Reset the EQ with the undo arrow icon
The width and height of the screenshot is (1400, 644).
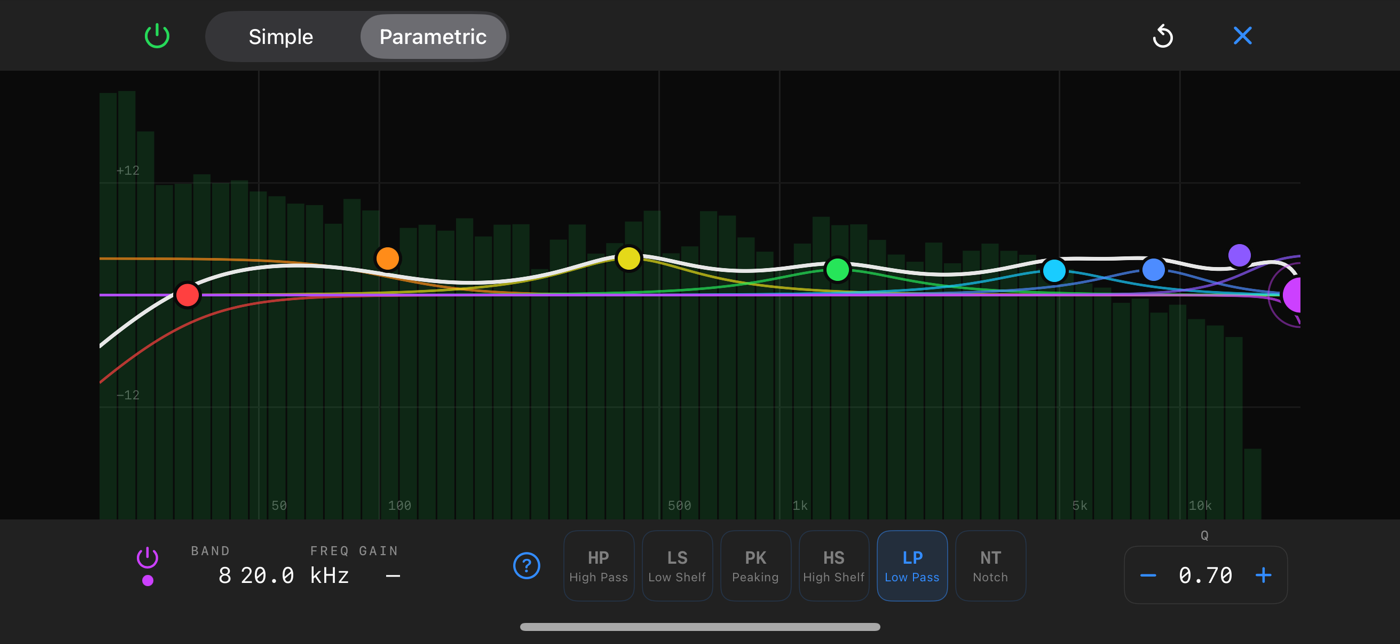(x=1163, y=37)
